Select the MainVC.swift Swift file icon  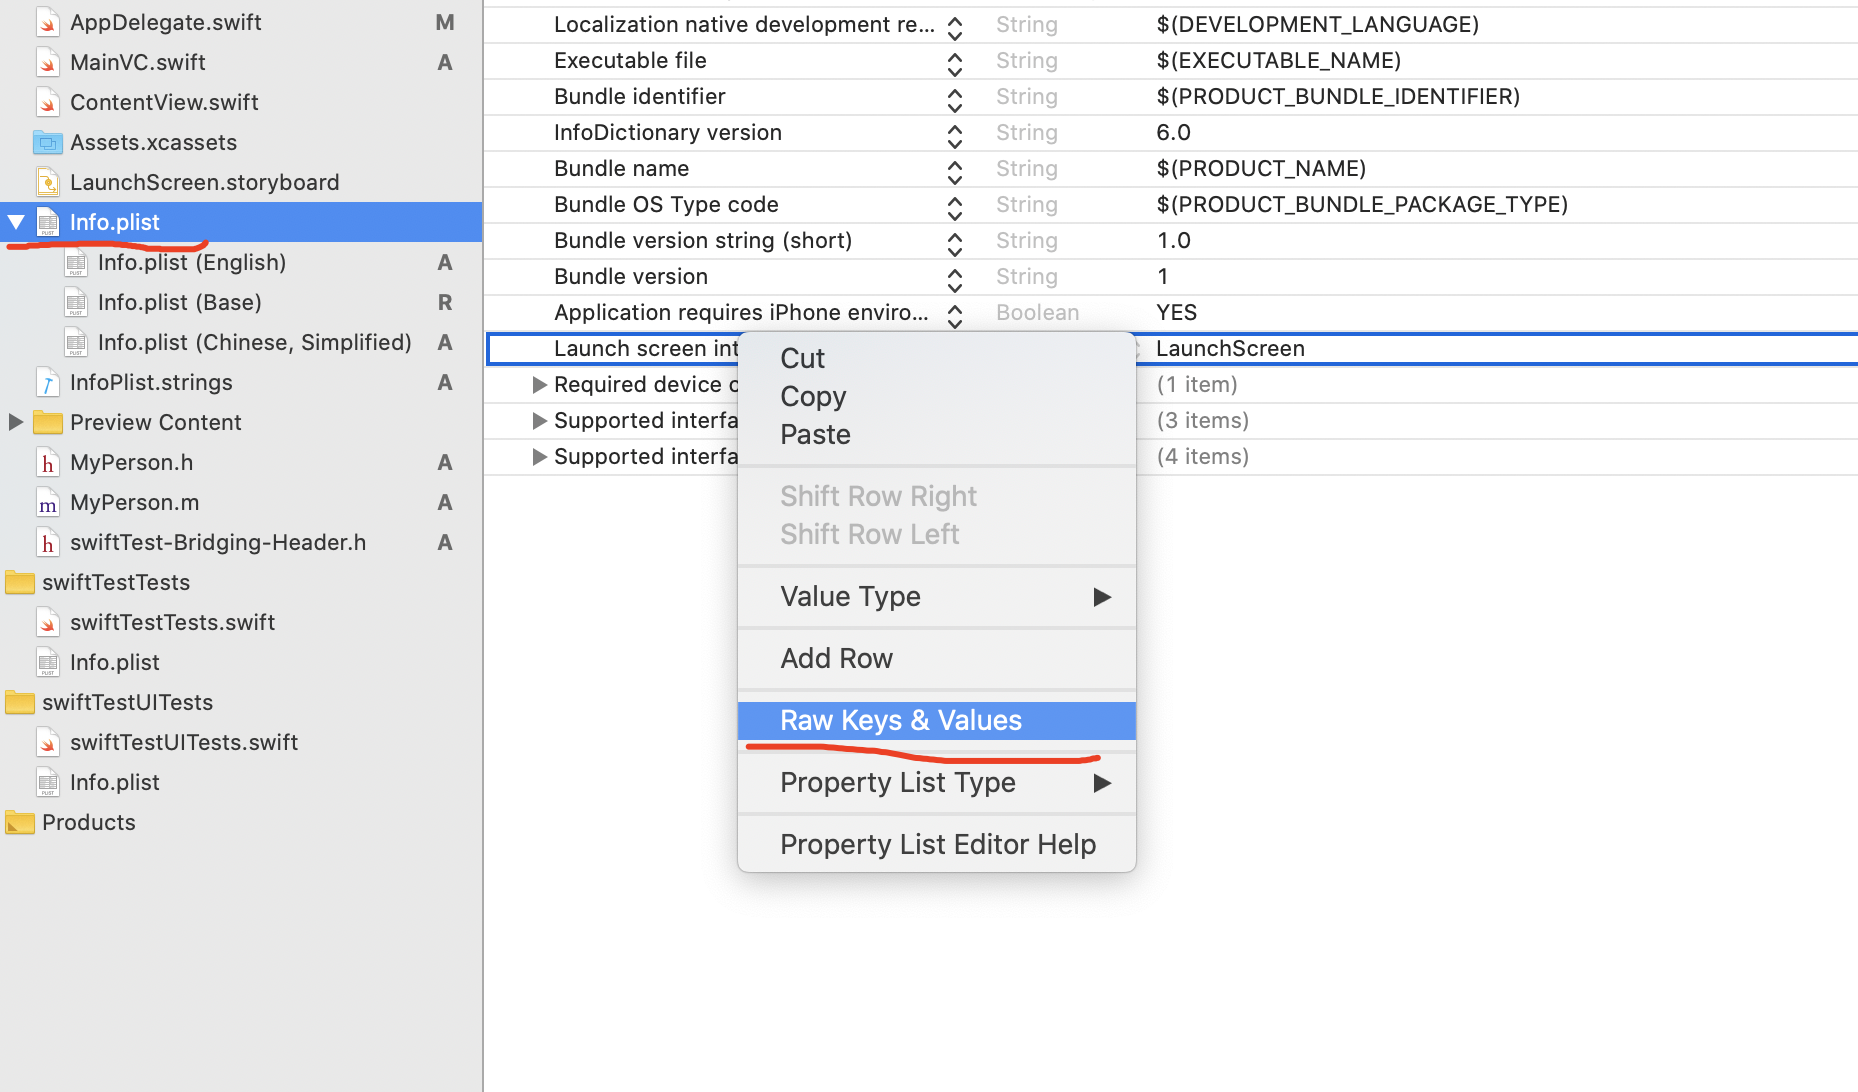pyautogui.click(x=47, y=62)
